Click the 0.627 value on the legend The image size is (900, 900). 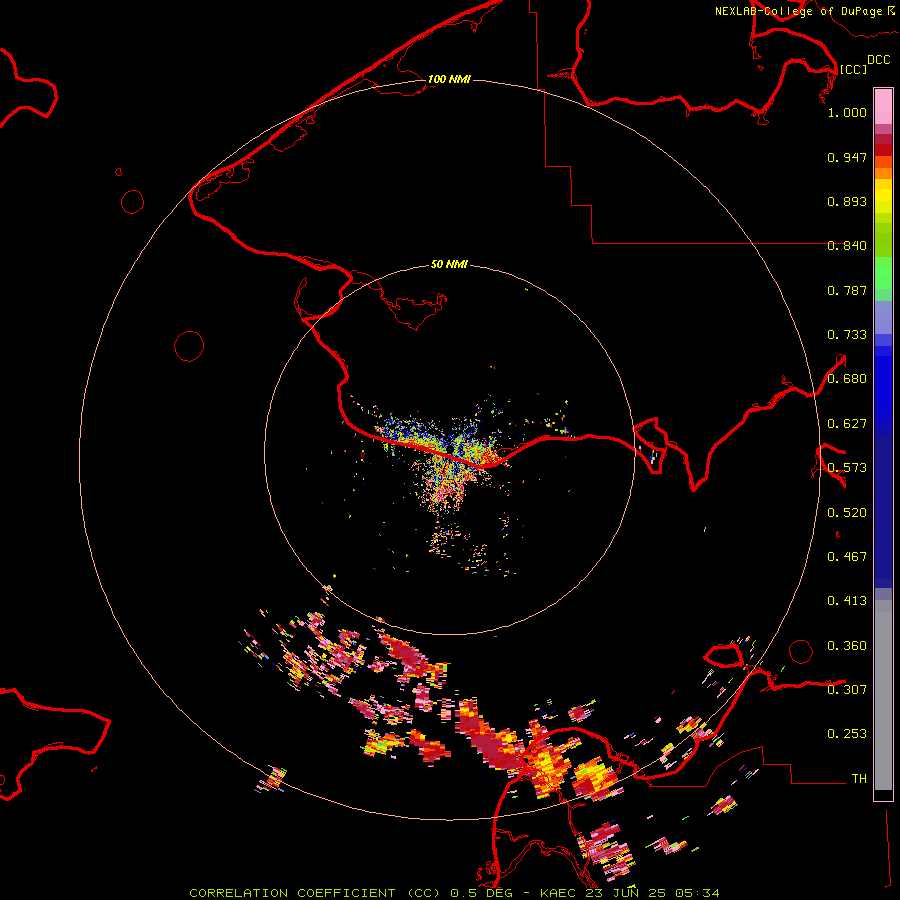tap(847, 424)
